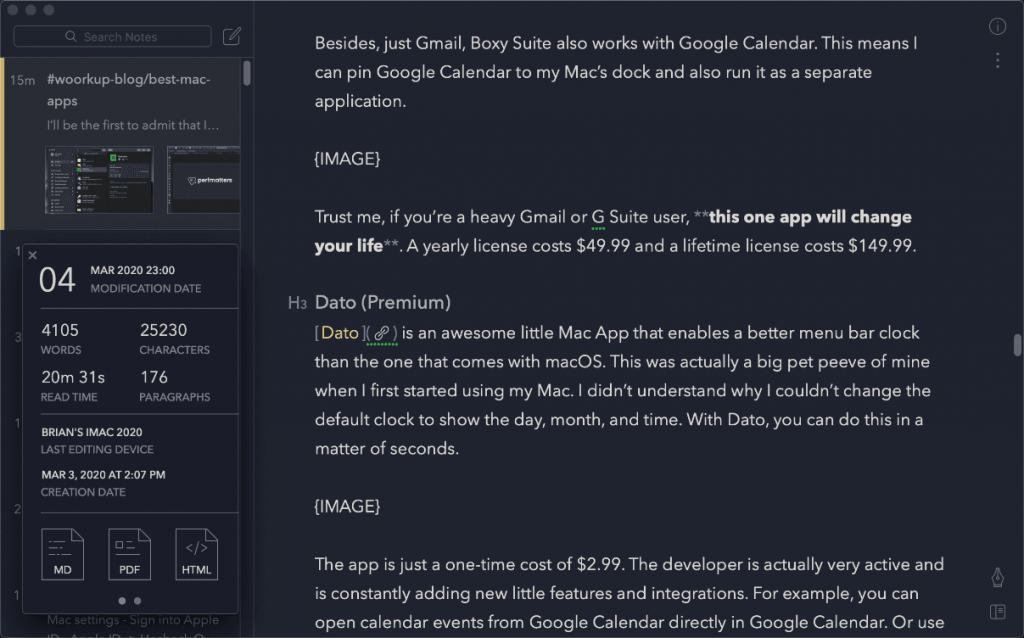Export the note as MD
Screen dimensions: 1024x638
(63, 554)
